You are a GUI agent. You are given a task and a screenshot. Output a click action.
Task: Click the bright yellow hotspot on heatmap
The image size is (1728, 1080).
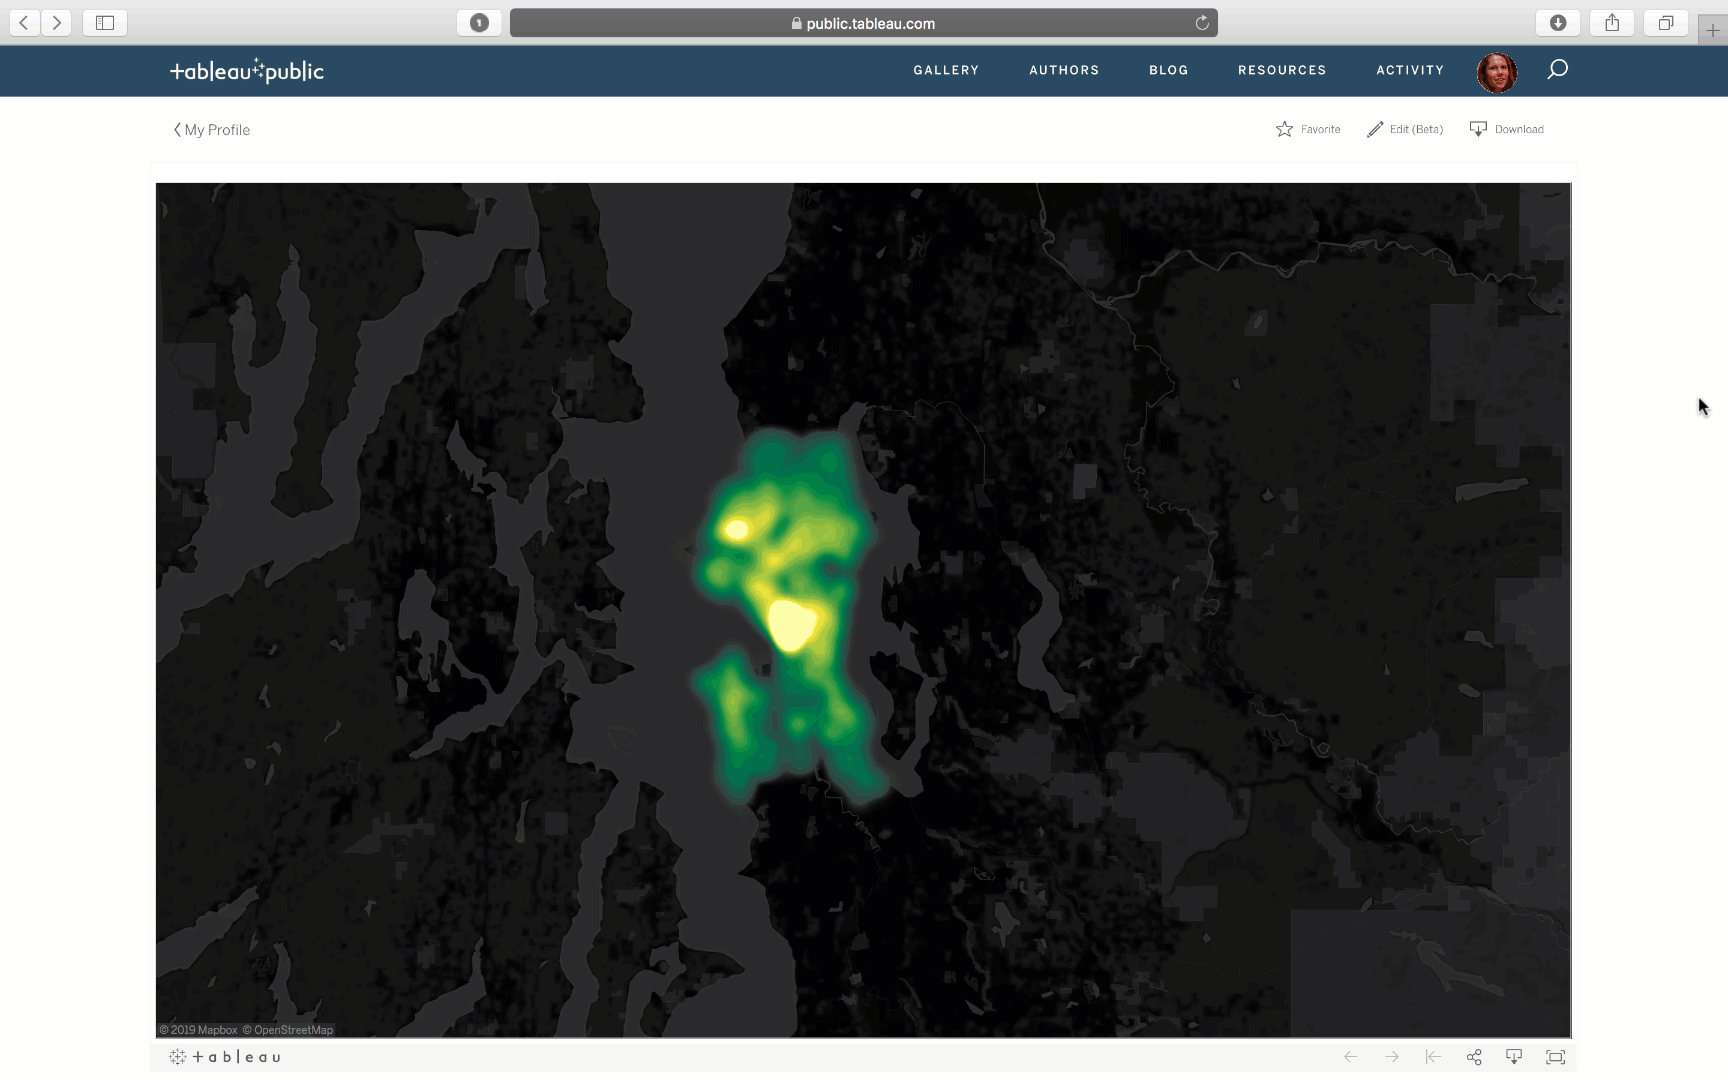point(792,625)
